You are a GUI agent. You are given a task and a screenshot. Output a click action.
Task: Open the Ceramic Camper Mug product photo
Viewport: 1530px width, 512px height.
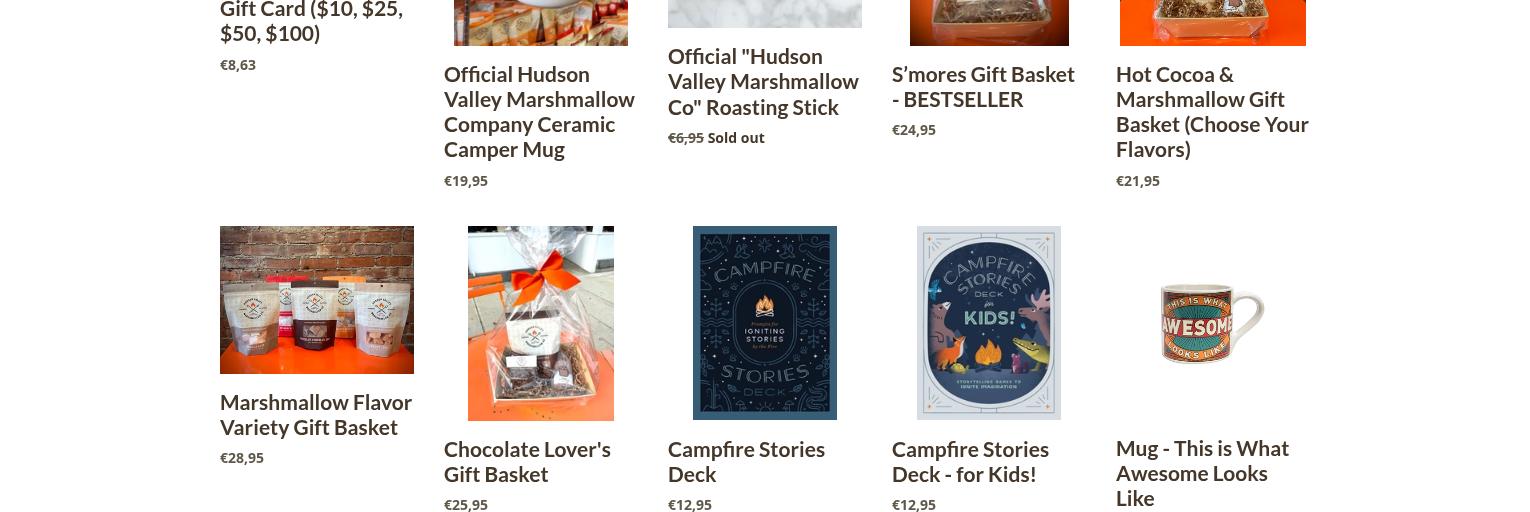[541, 22]
